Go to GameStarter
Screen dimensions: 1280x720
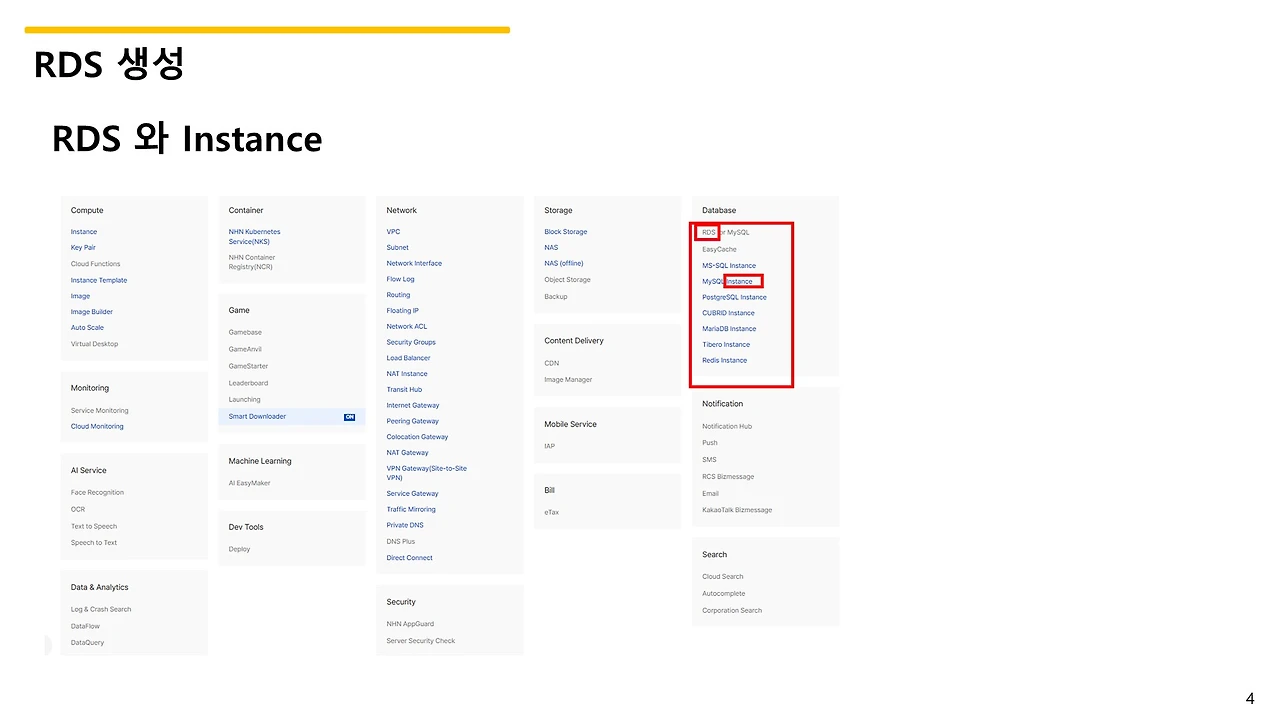click(x=248, y=366)
